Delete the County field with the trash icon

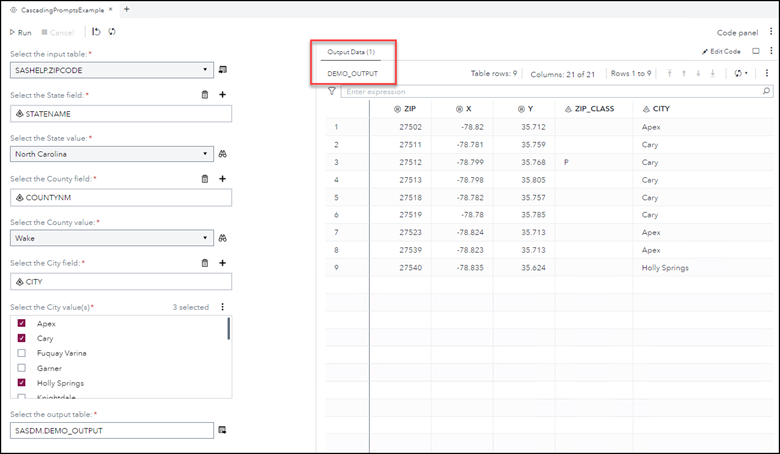(204, 179)
